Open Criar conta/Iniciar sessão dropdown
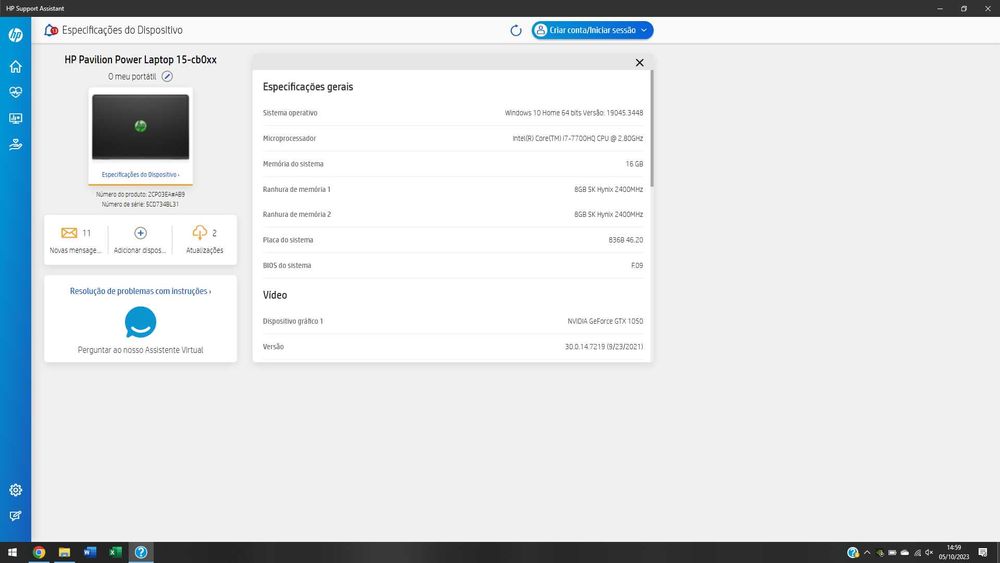1000x563 pixels. tap(592, 30)
